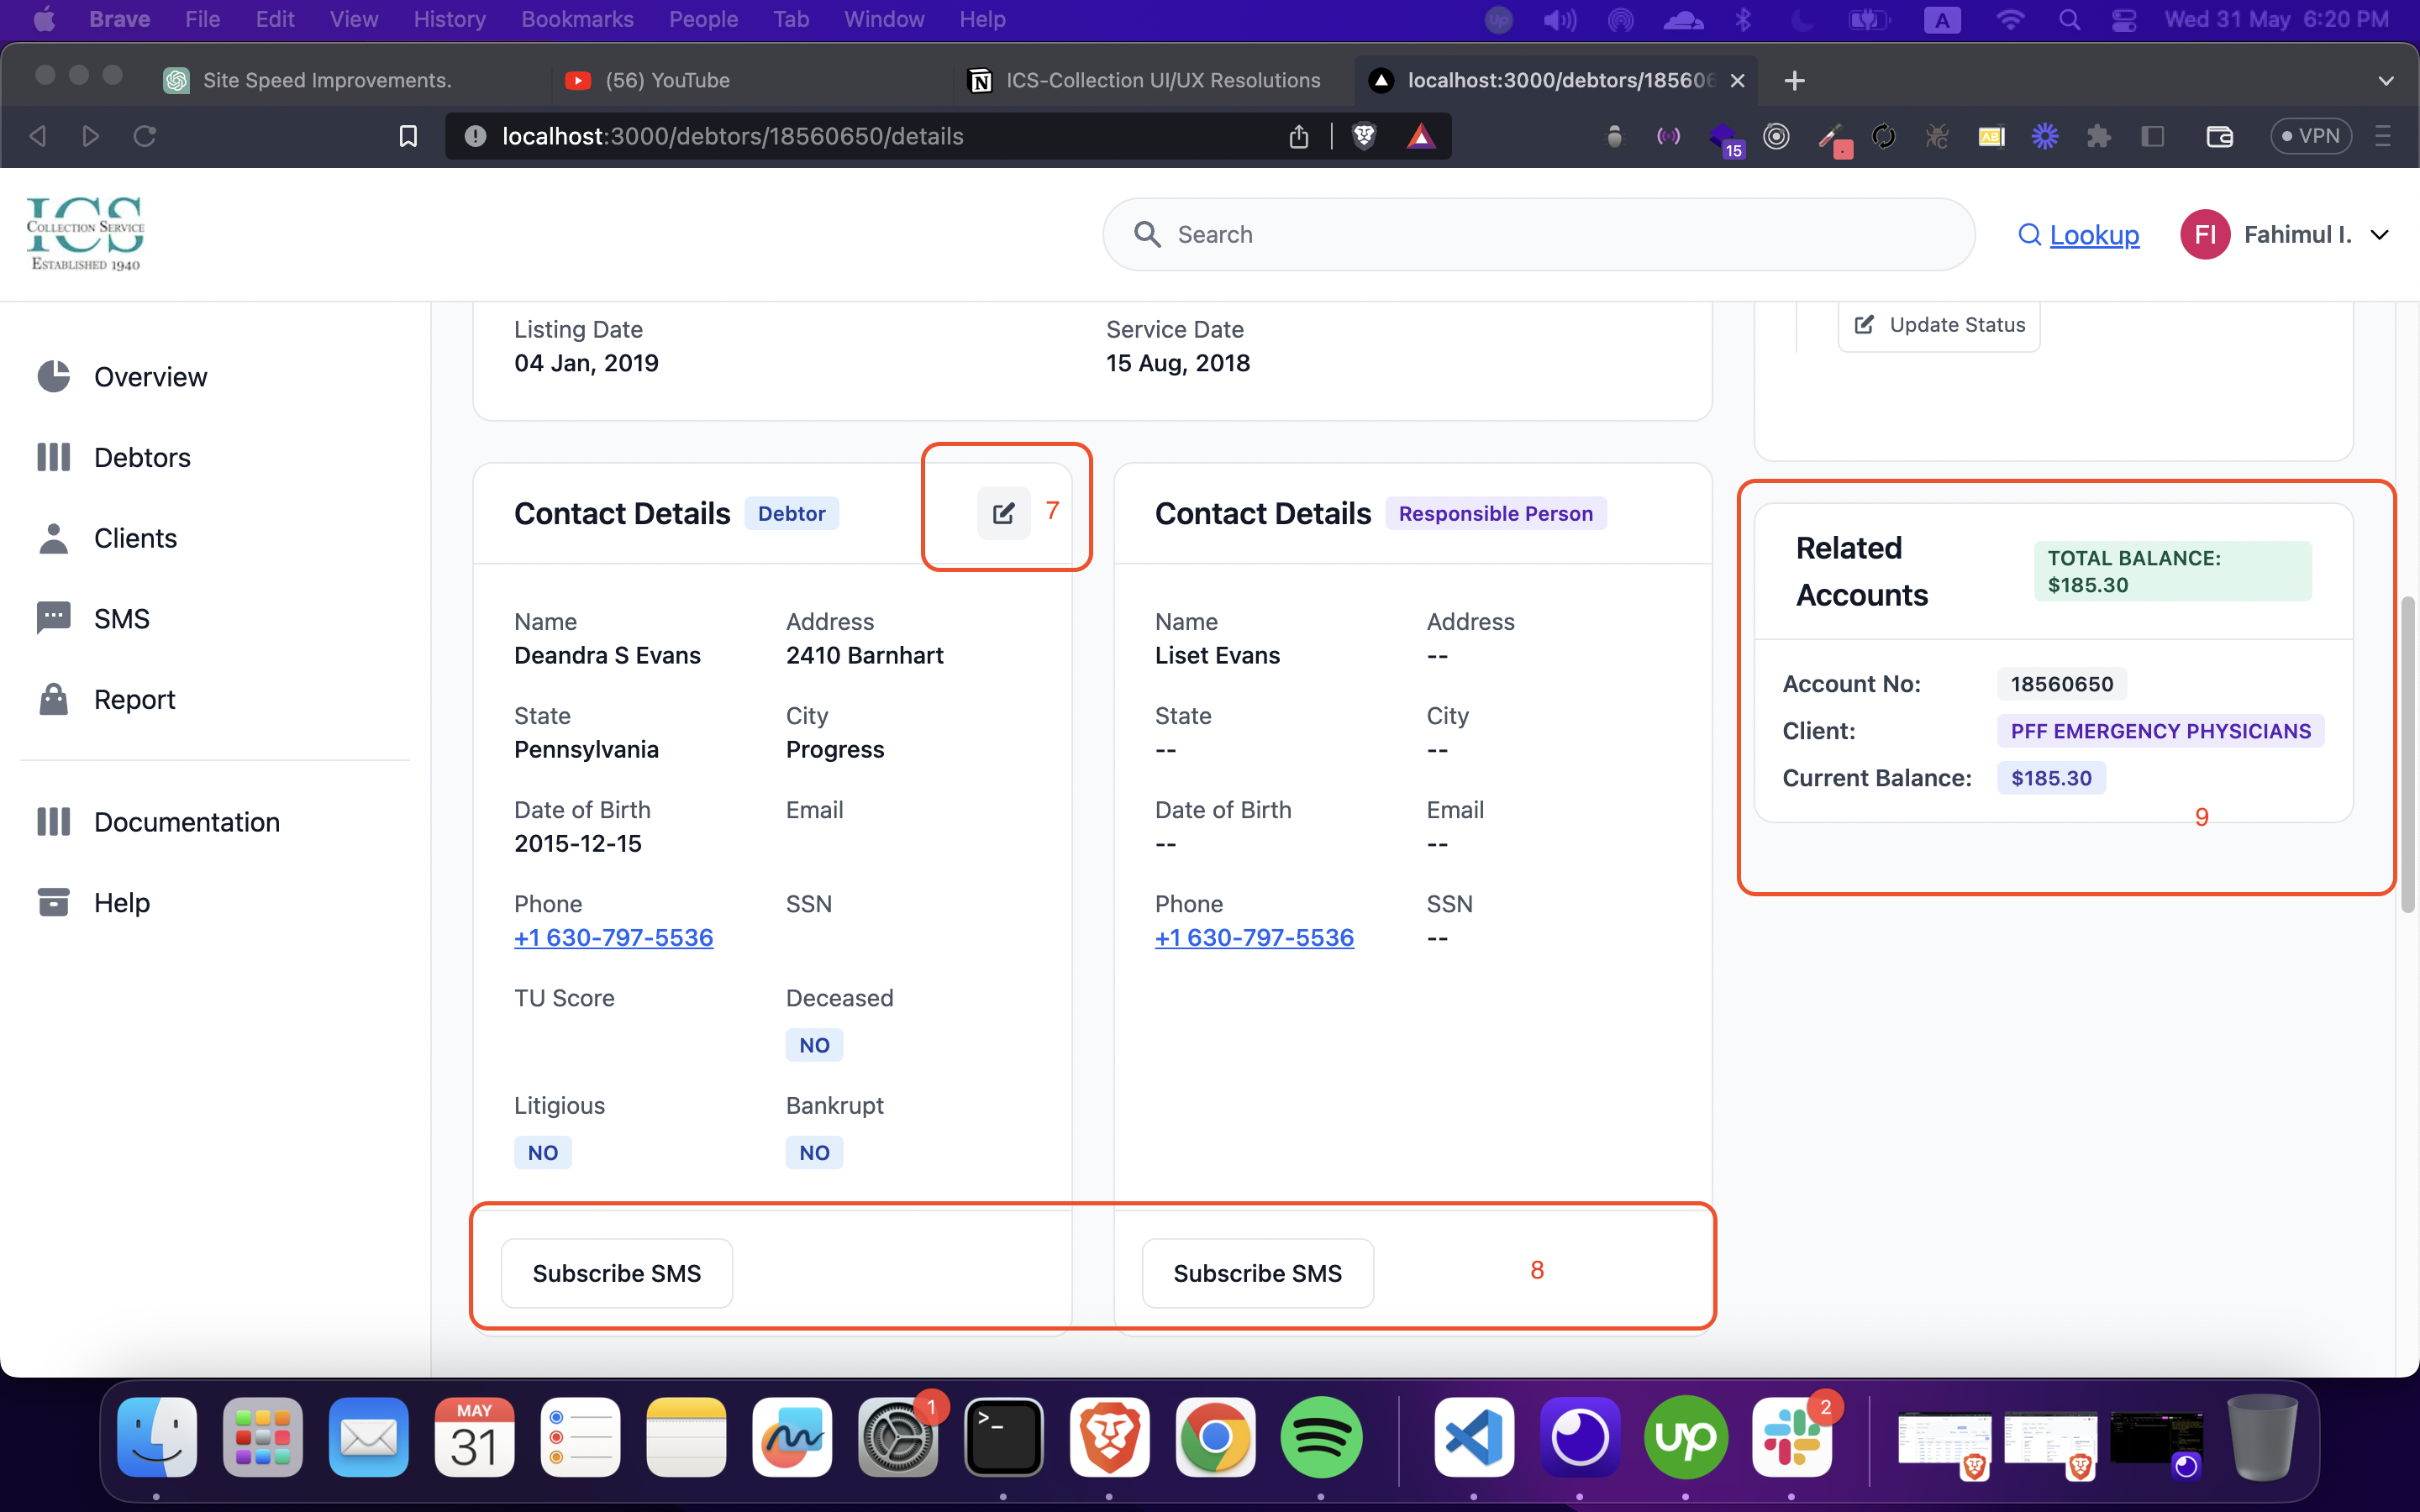The width and height of the screenshot is (2420, 1512).
Task: Click the share icon in the address bar
Action: (1298, 136)
